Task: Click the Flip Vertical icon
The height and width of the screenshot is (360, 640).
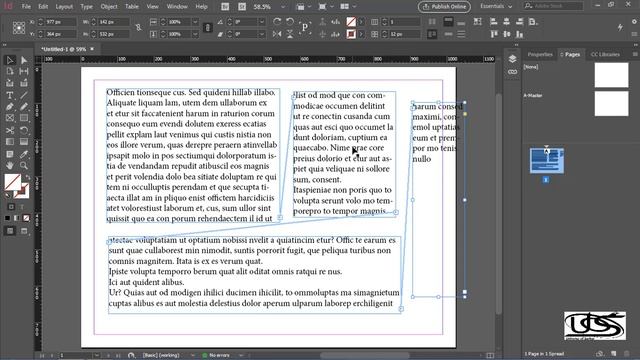Action: [290, 34]
